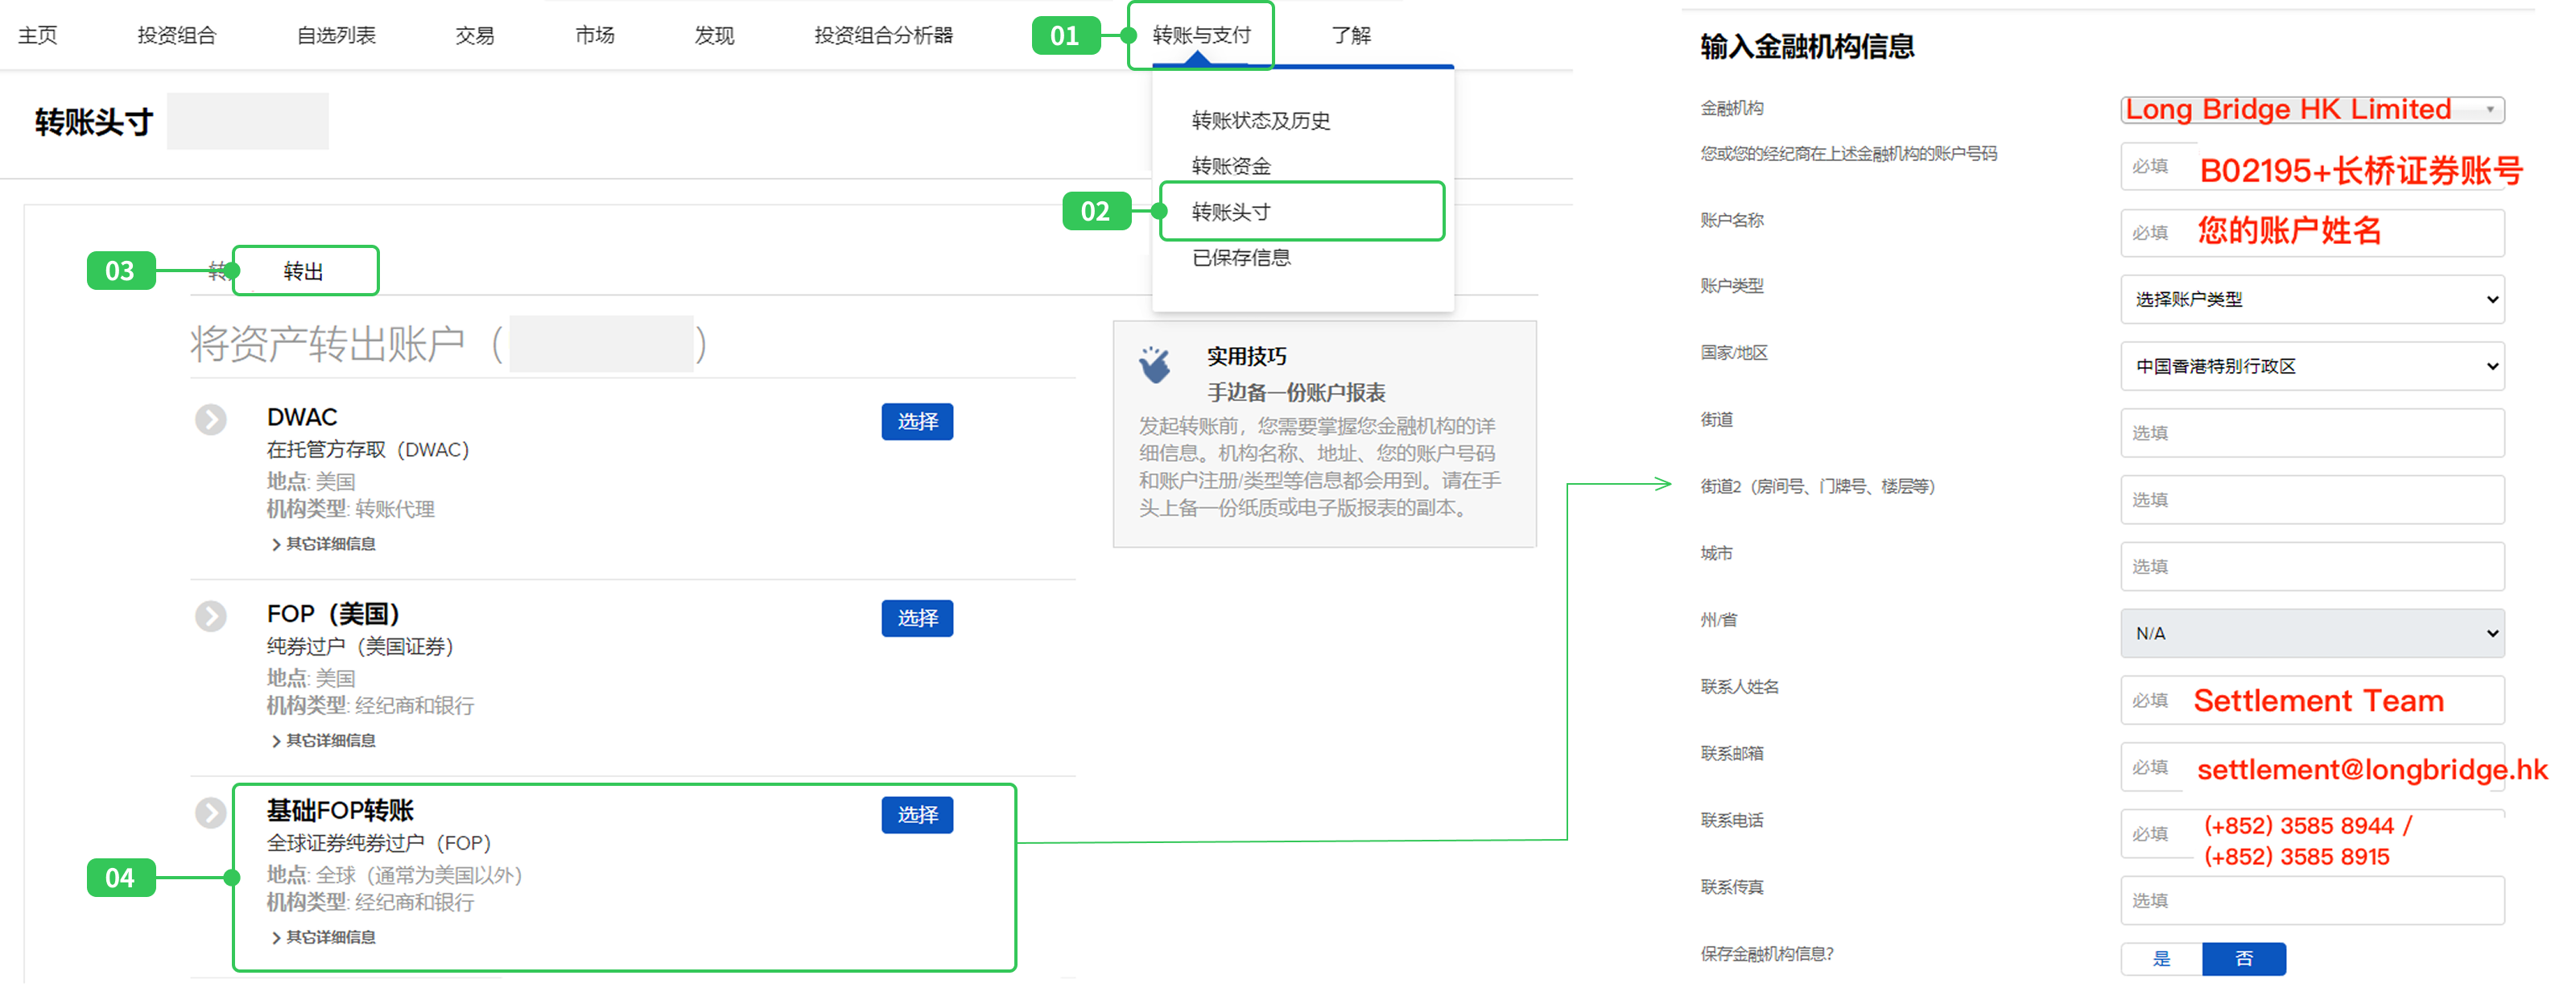Click the round arrow icon beside 基础FOP转账
This screenshot has height=992, width=2576.
point(210,813)
